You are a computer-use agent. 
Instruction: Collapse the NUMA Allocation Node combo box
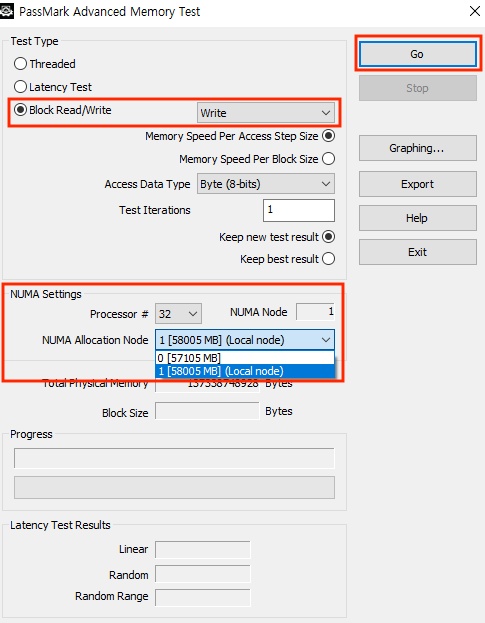(245, 340)
